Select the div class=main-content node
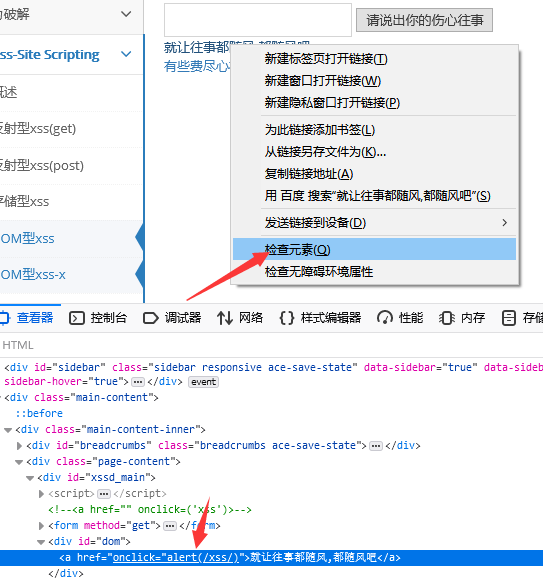Screen dimensions: 543x578 (x=81, y=398)
